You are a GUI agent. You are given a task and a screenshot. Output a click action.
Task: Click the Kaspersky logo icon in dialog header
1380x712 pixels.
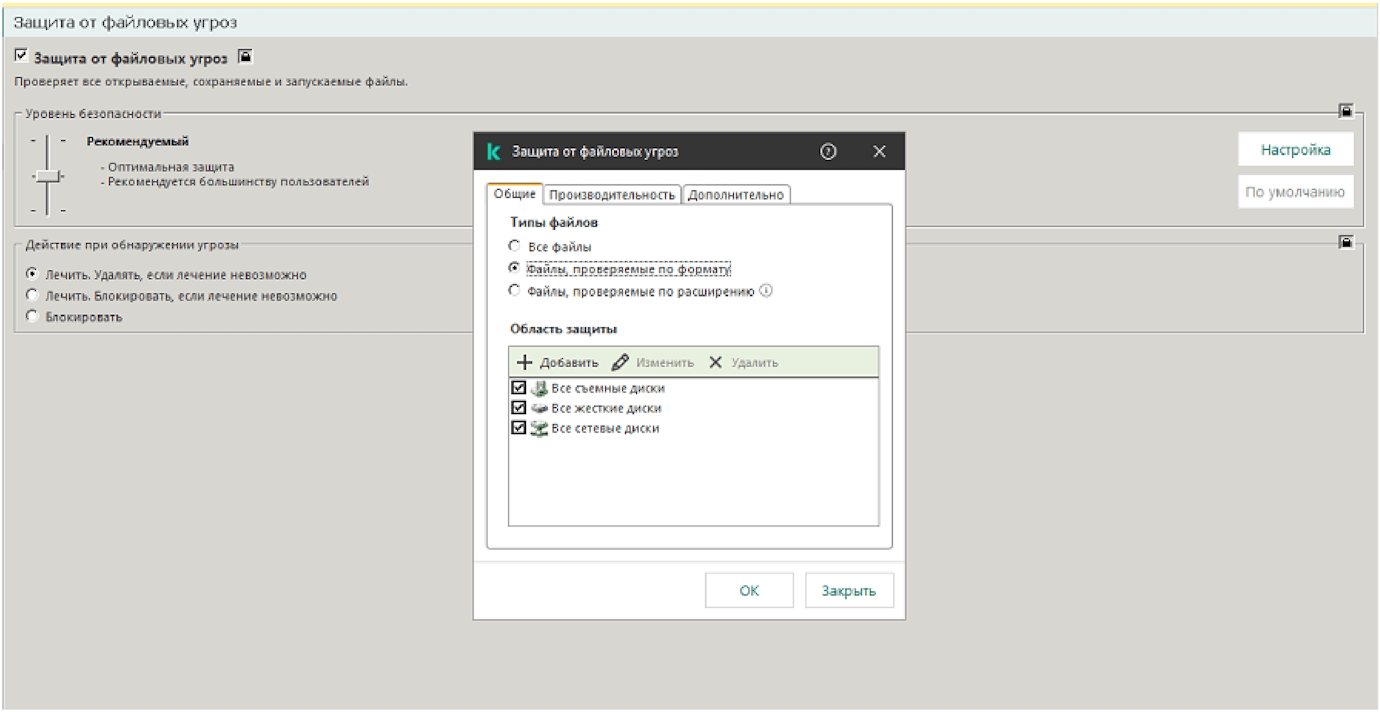[x=493, y=152]
